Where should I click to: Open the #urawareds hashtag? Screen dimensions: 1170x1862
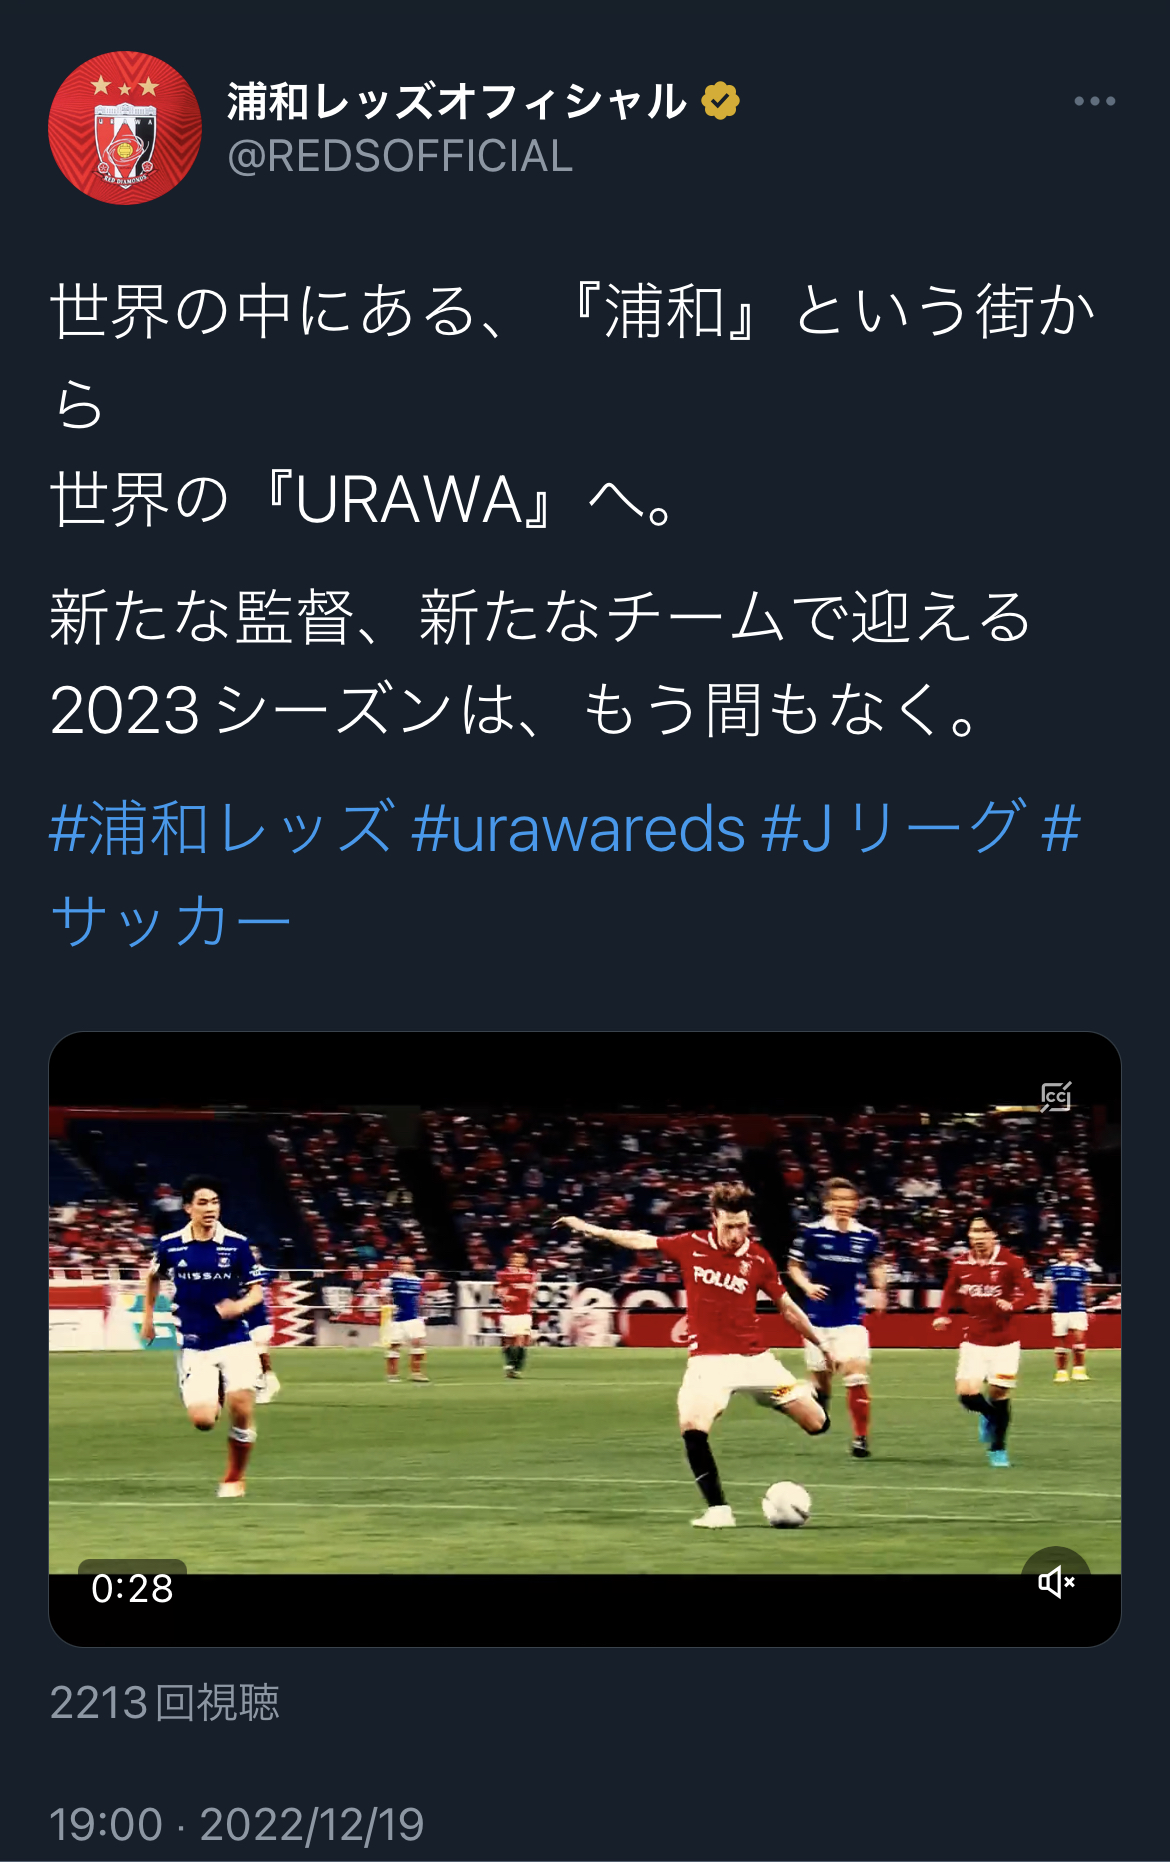click(x=578, y=828)
